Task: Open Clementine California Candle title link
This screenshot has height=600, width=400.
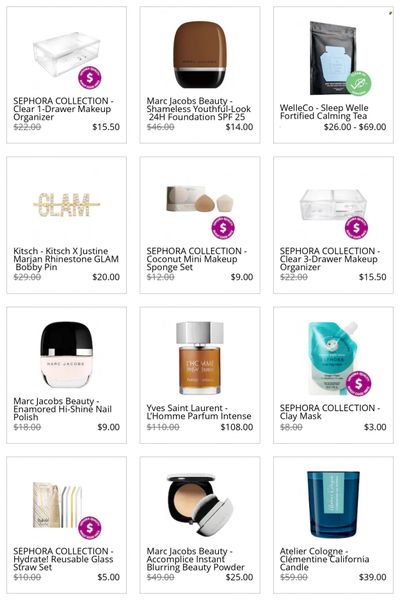Action: coord(325,559)
